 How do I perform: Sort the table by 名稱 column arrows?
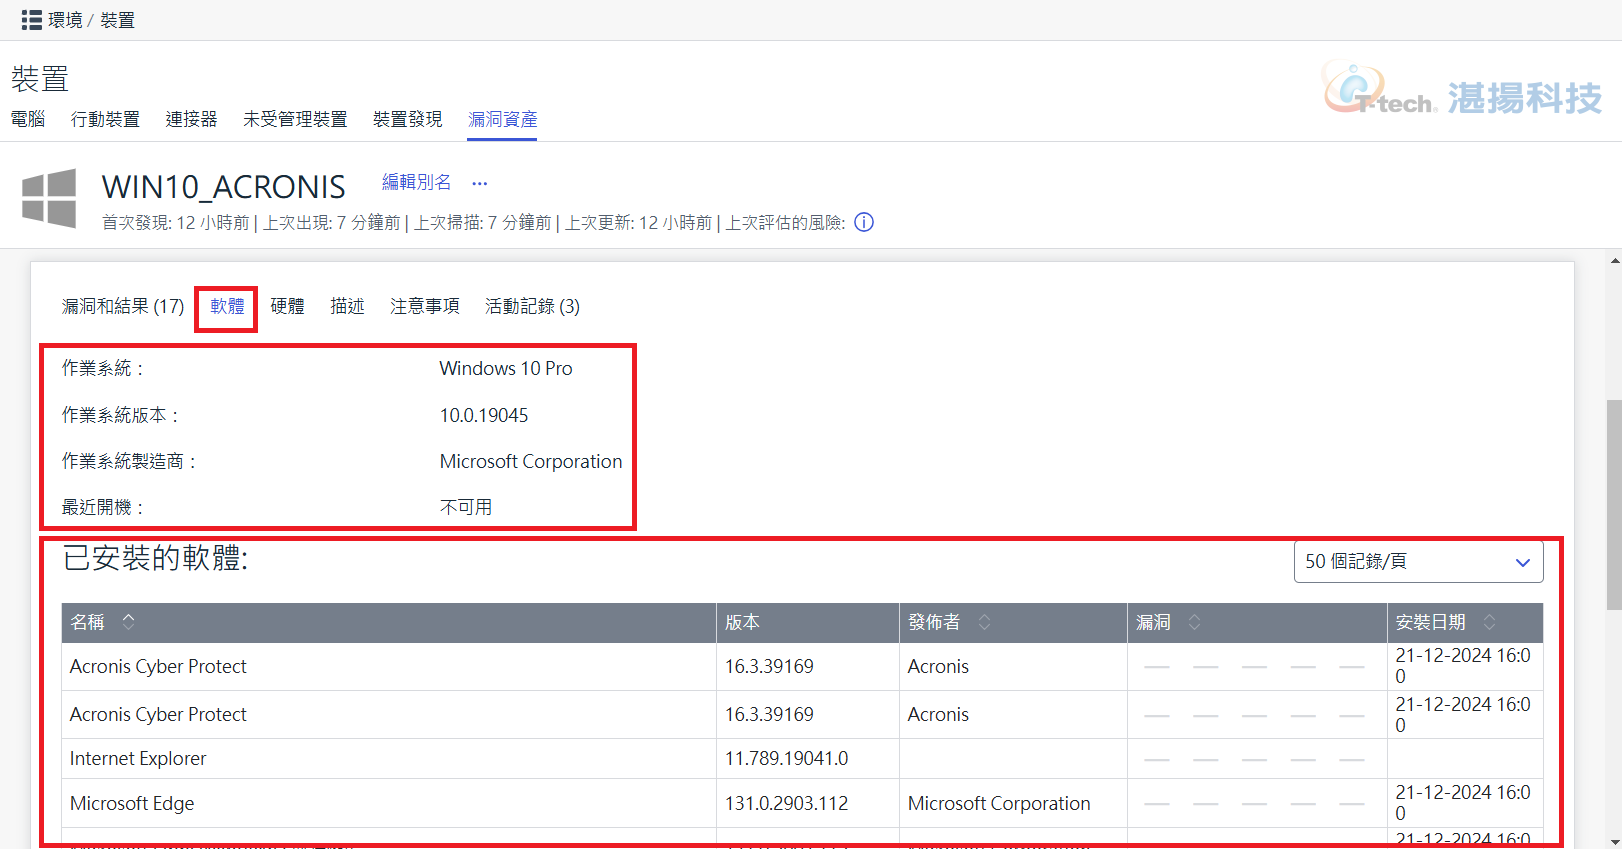[x=129, y=622]
